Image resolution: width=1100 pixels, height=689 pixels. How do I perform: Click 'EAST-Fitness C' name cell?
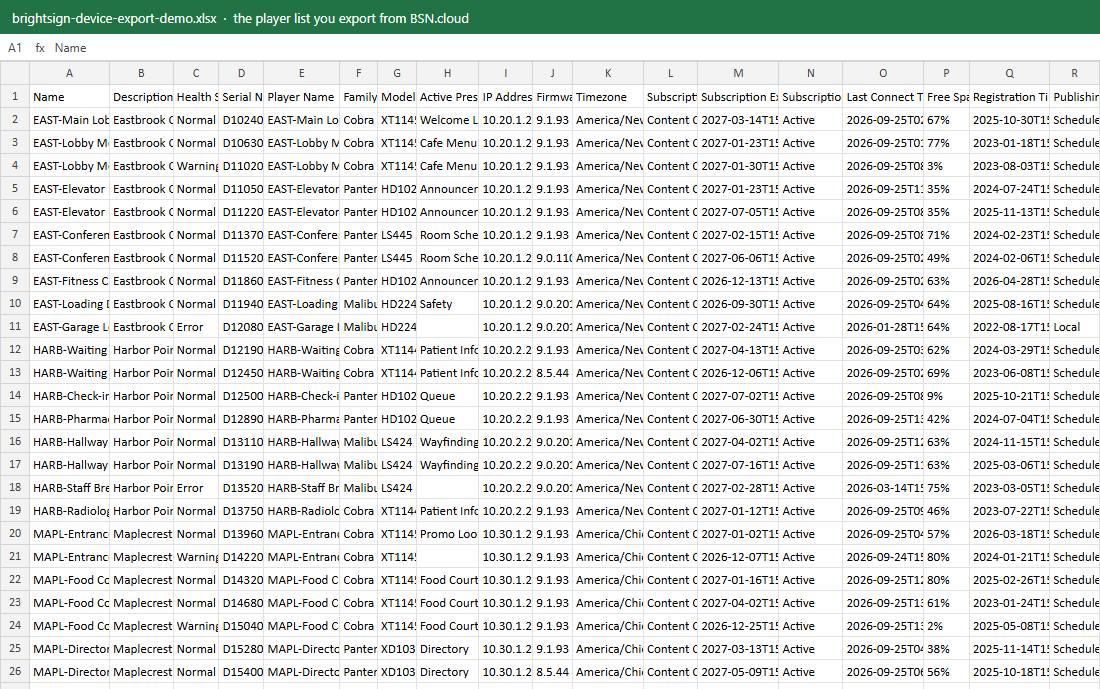tap(69, 281)
